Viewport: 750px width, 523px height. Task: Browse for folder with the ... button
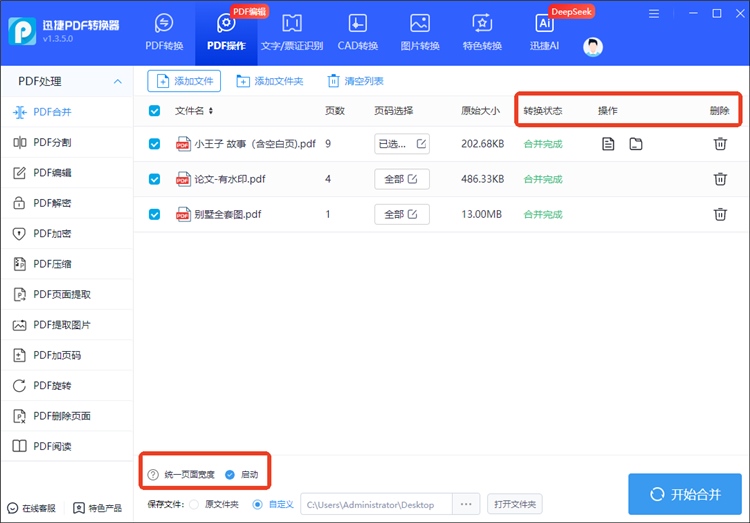click(466, 504)
